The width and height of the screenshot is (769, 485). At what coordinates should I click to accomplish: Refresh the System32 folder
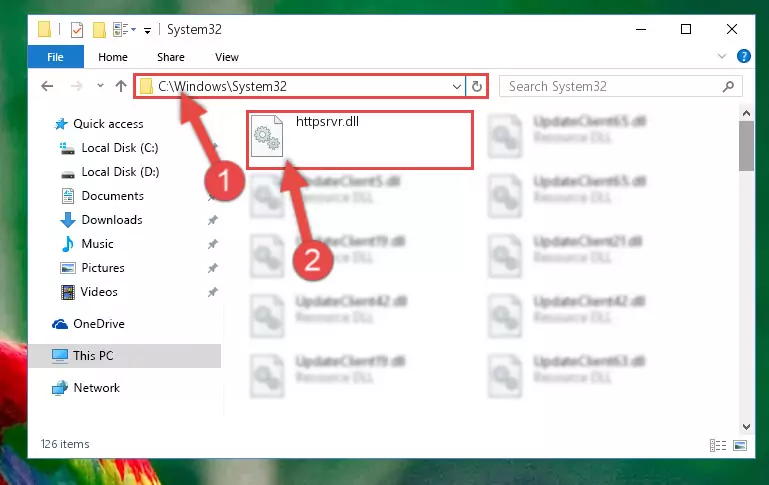click(477, 87)
